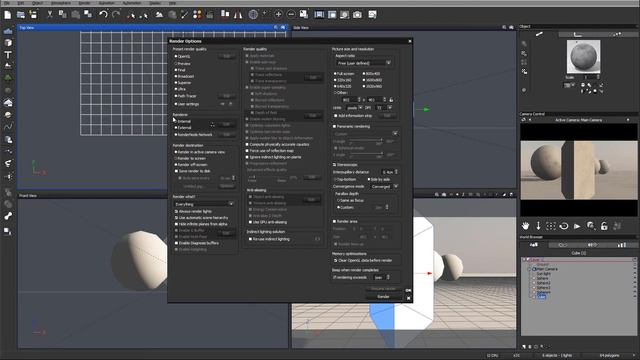Create a new scene with toolbar icon
Image resolution: width=640 pixels, height=360 pixels.
[x=7, y=15]
